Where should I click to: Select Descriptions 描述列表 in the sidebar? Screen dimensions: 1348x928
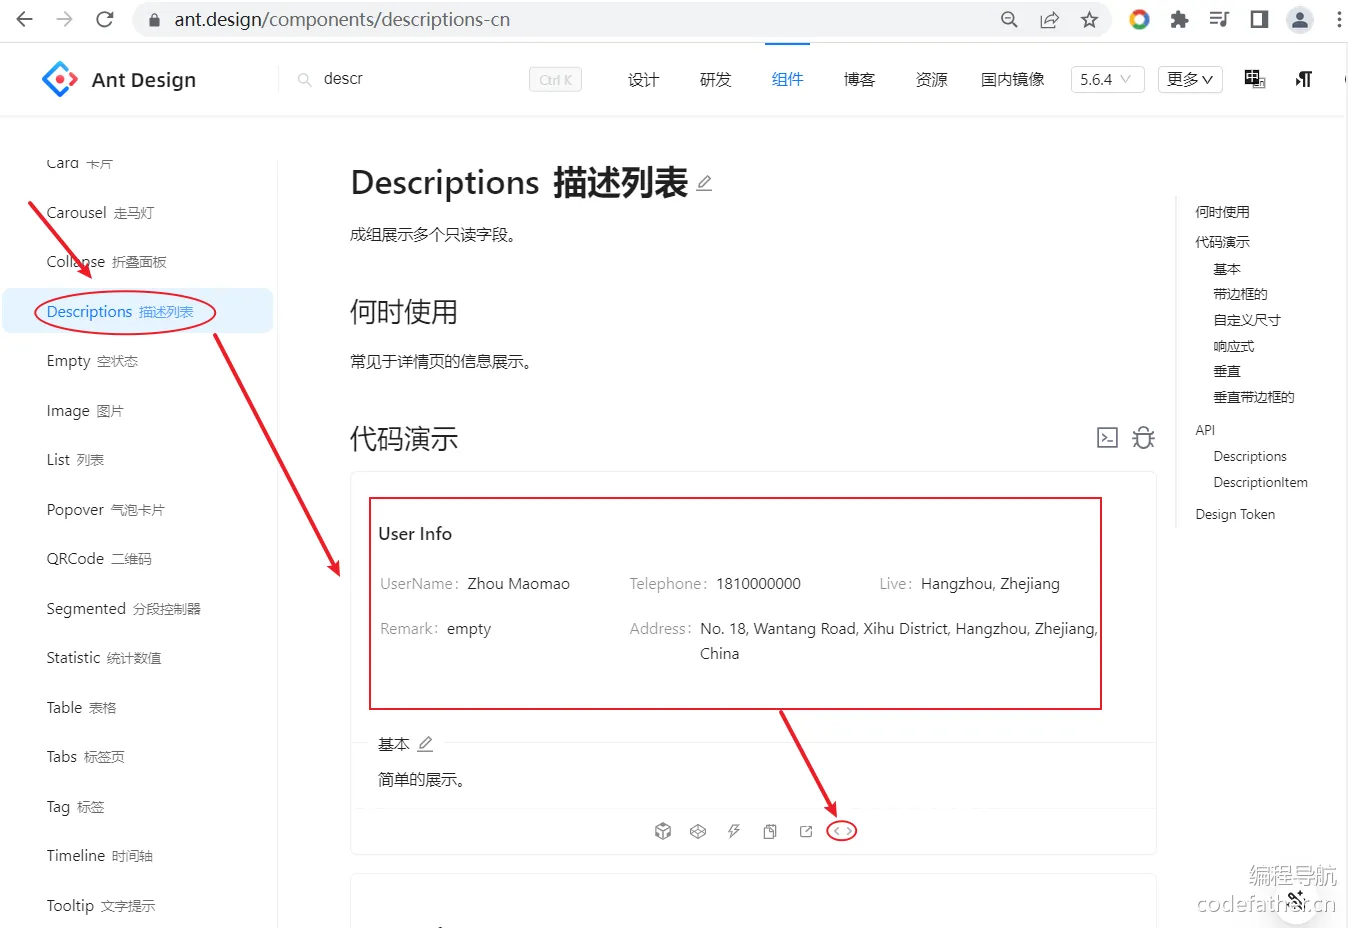(138, 311)
